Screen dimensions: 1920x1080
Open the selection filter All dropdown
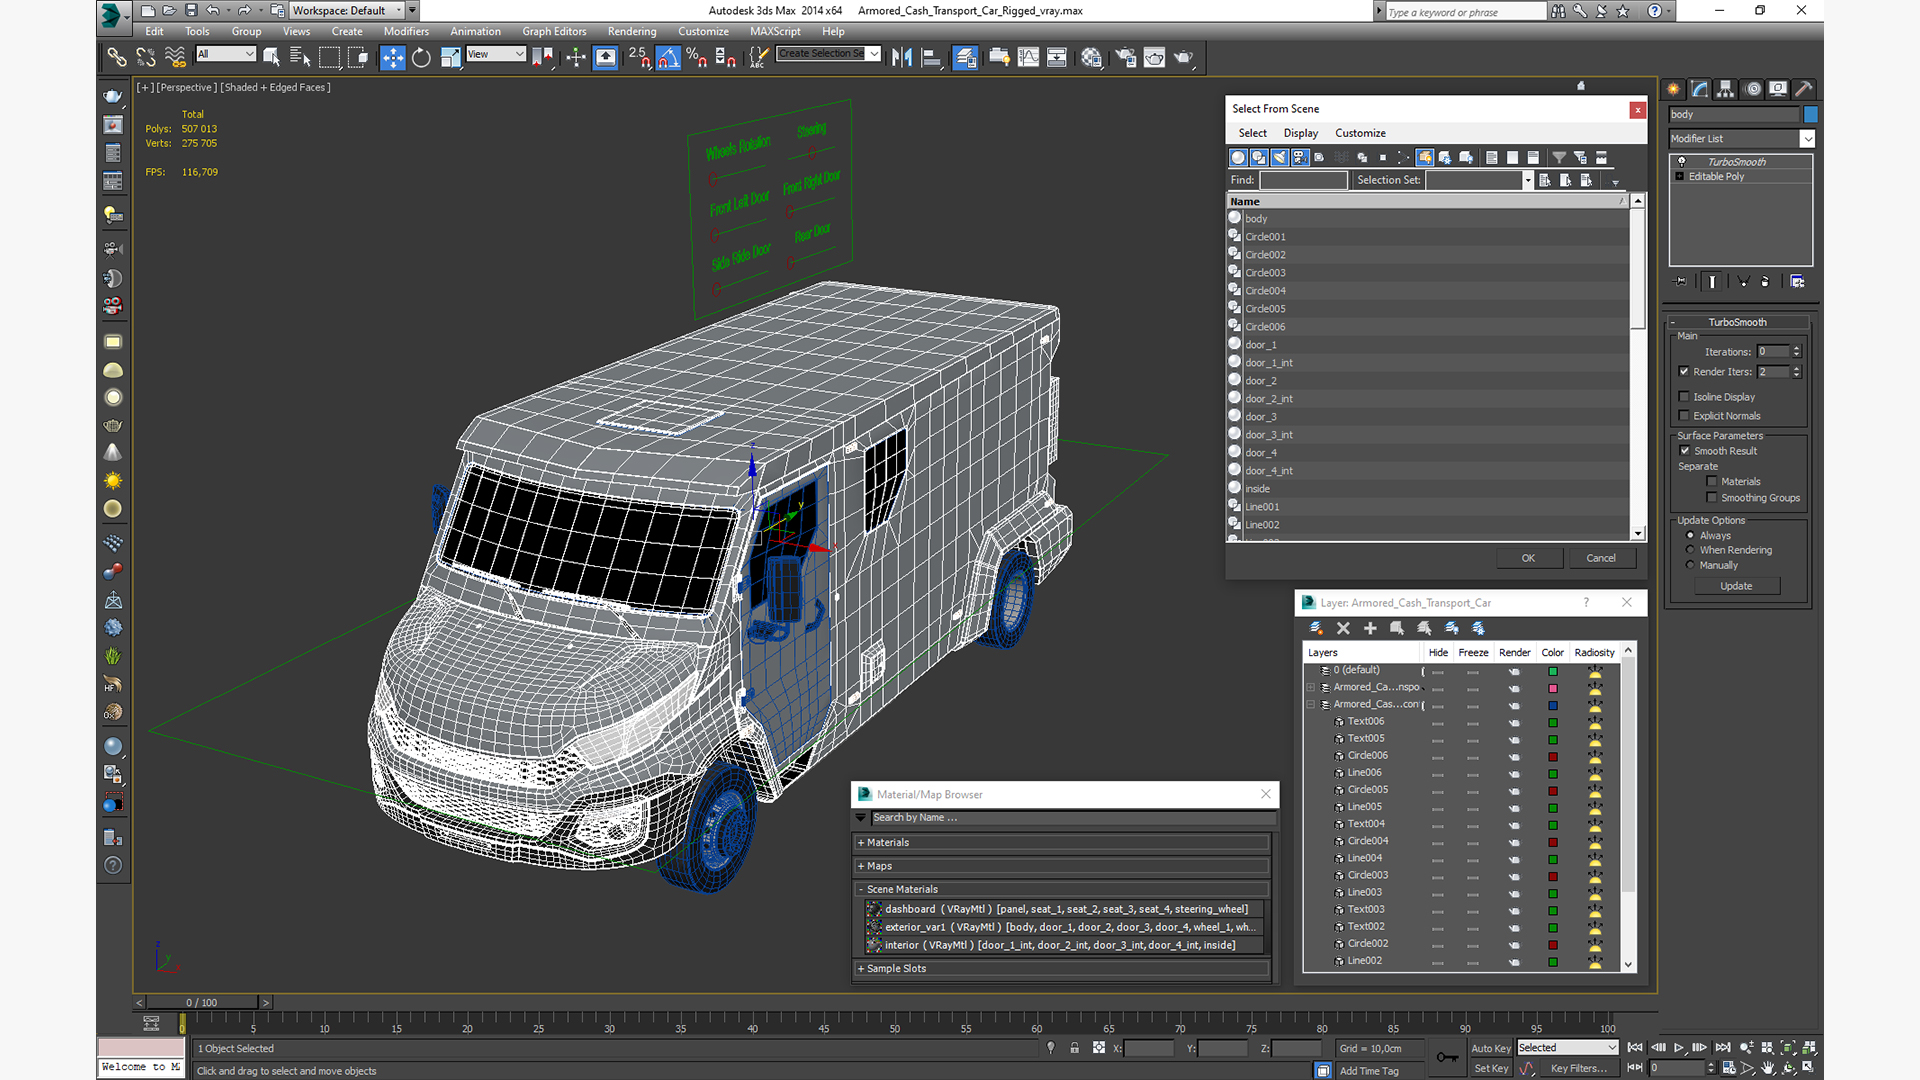click(226, 54)
